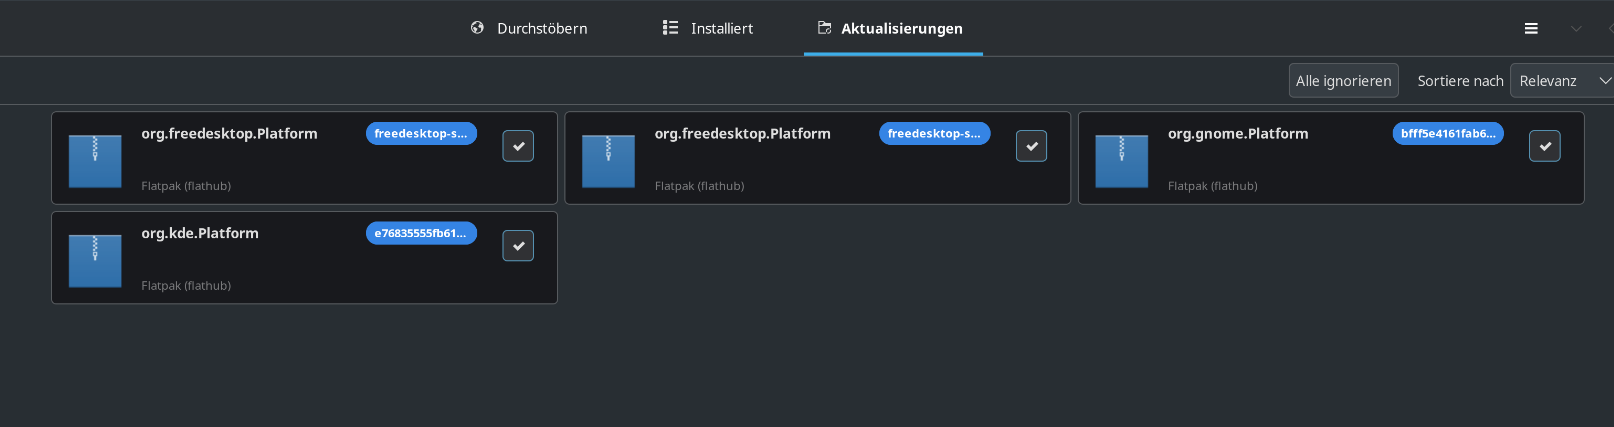Click the globe icon beside Durchstöbern

click(477, 28)
